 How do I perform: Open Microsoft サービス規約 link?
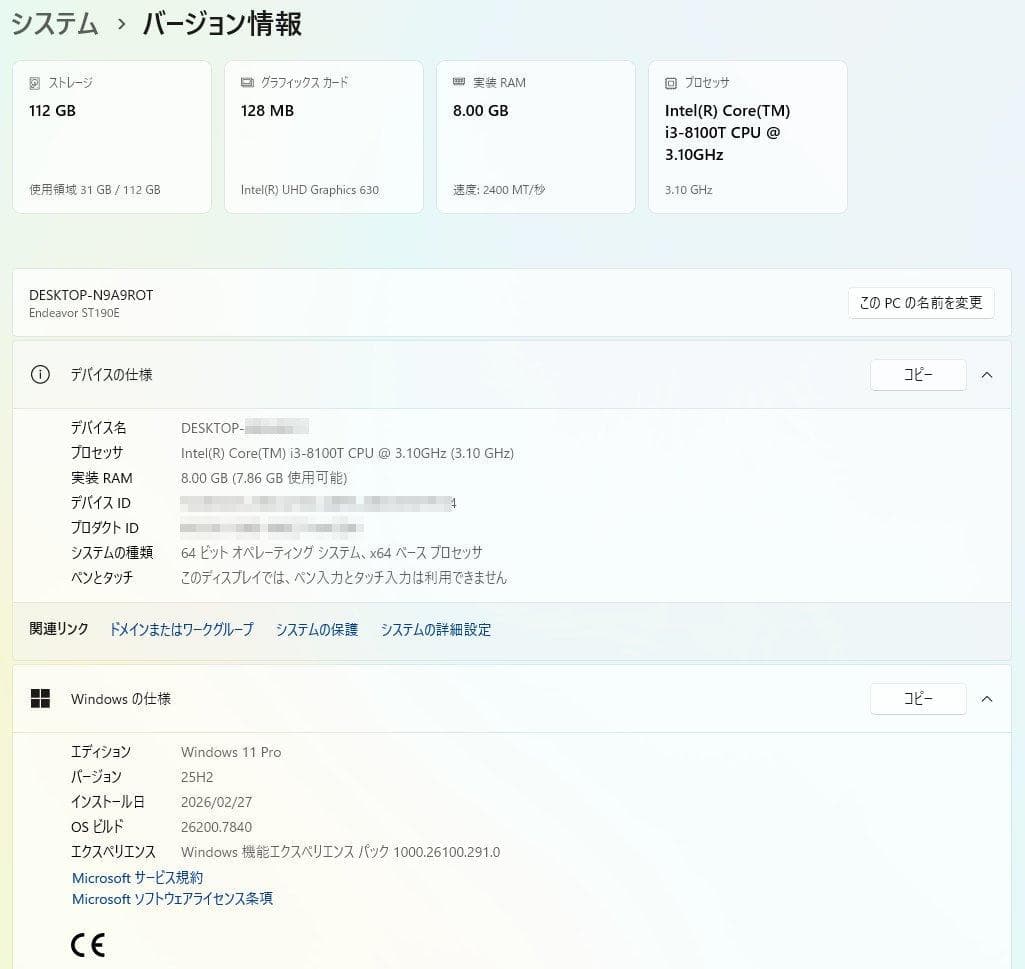coord(137,877)
